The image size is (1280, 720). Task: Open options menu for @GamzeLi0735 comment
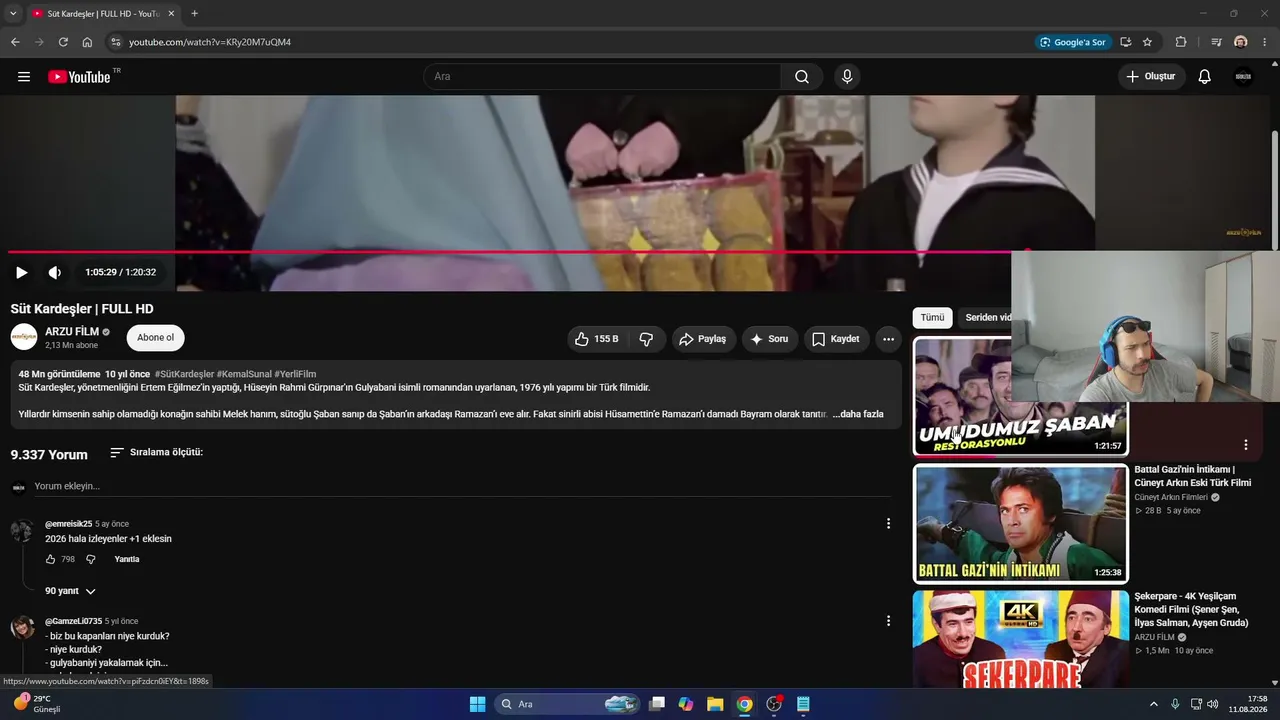(x=888, y=621)
